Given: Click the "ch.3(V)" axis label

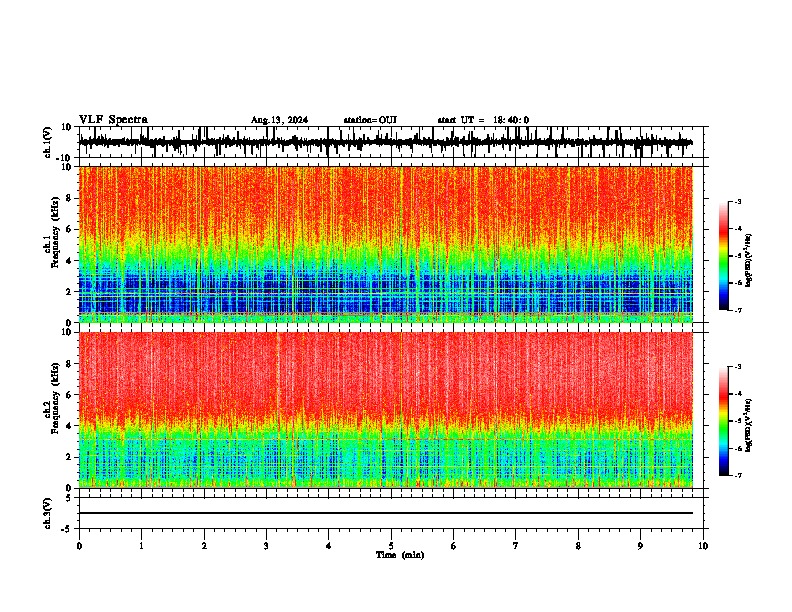Looking at the screenshot, I should click(x=48, y=513).
